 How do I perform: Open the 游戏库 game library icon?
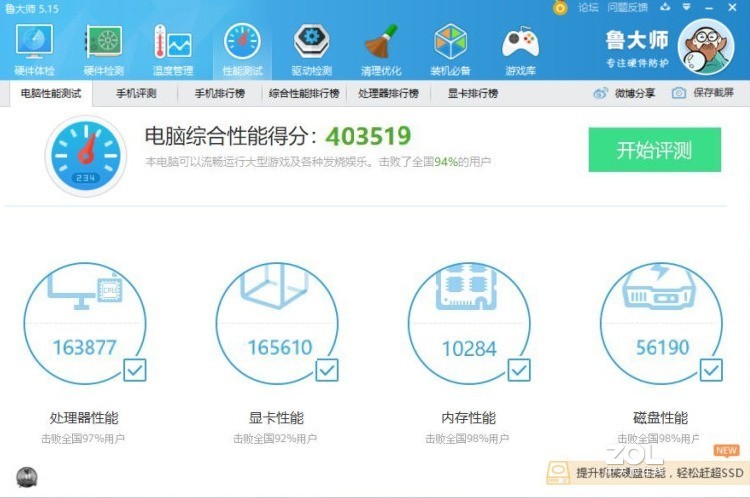point(520,50)
